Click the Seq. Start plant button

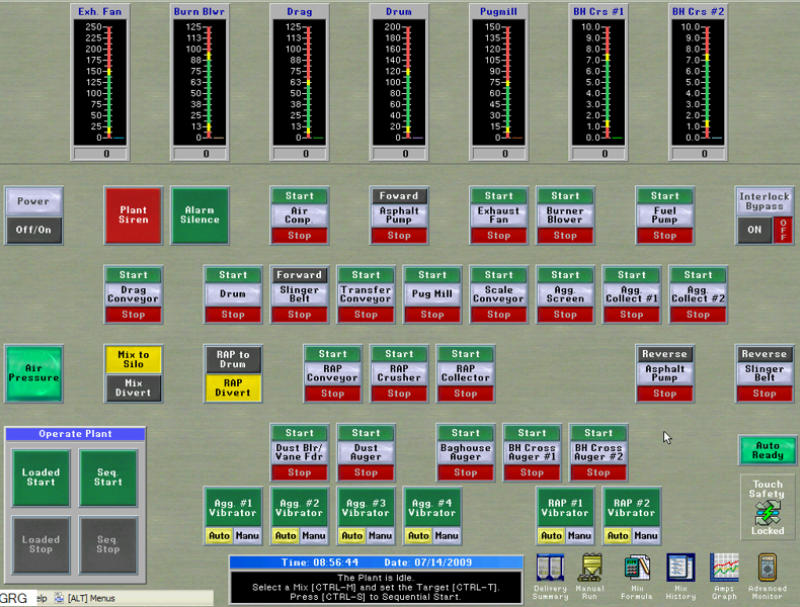tap(108, 477)
